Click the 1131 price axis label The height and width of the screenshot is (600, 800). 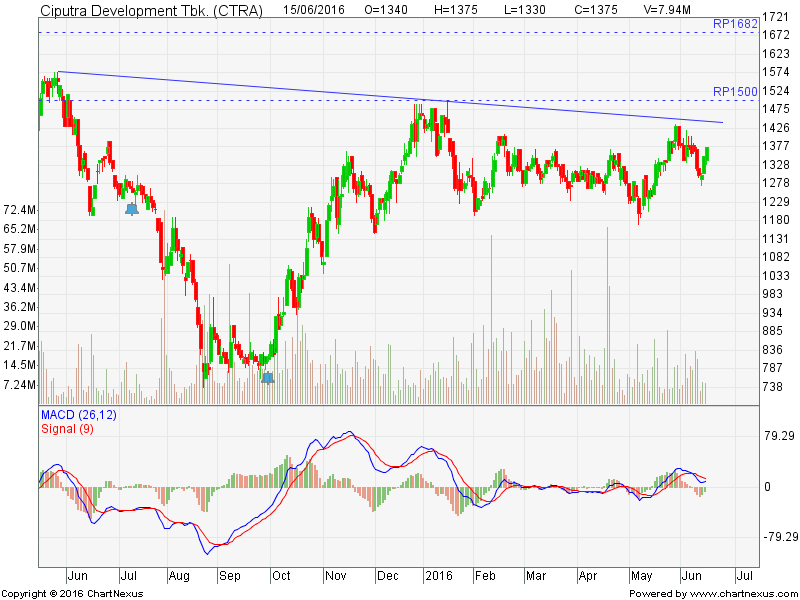[x=776, y=239]
